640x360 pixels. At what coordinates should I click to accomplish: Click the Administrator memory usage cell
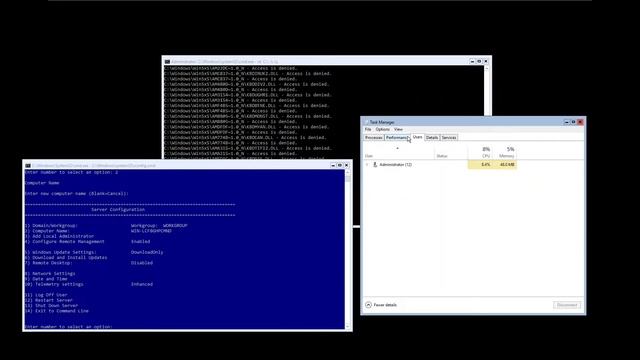pyautogui.click(x=504, y=164)
